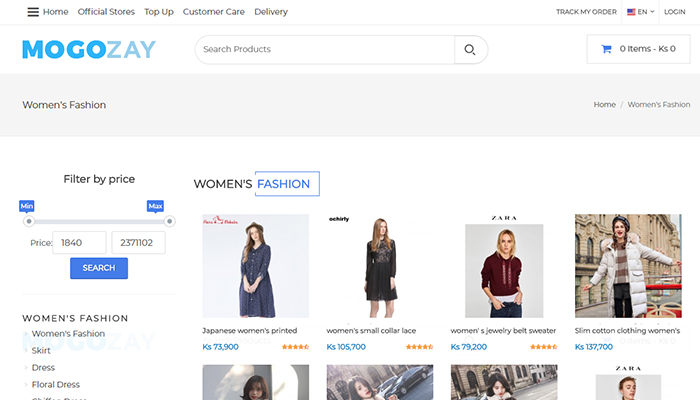Click the arrow beside Skirt
This screenshot has width=700, height=400.
point(26,351)
